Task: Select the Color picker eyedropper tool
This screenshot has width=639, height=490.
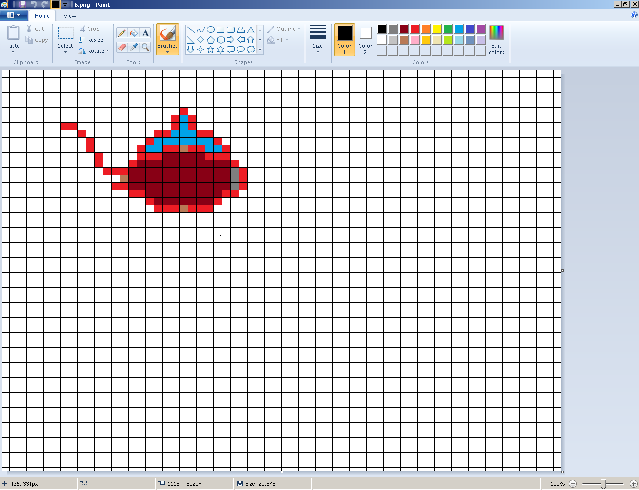Action: pyautogui.click(x=133, y=47)
